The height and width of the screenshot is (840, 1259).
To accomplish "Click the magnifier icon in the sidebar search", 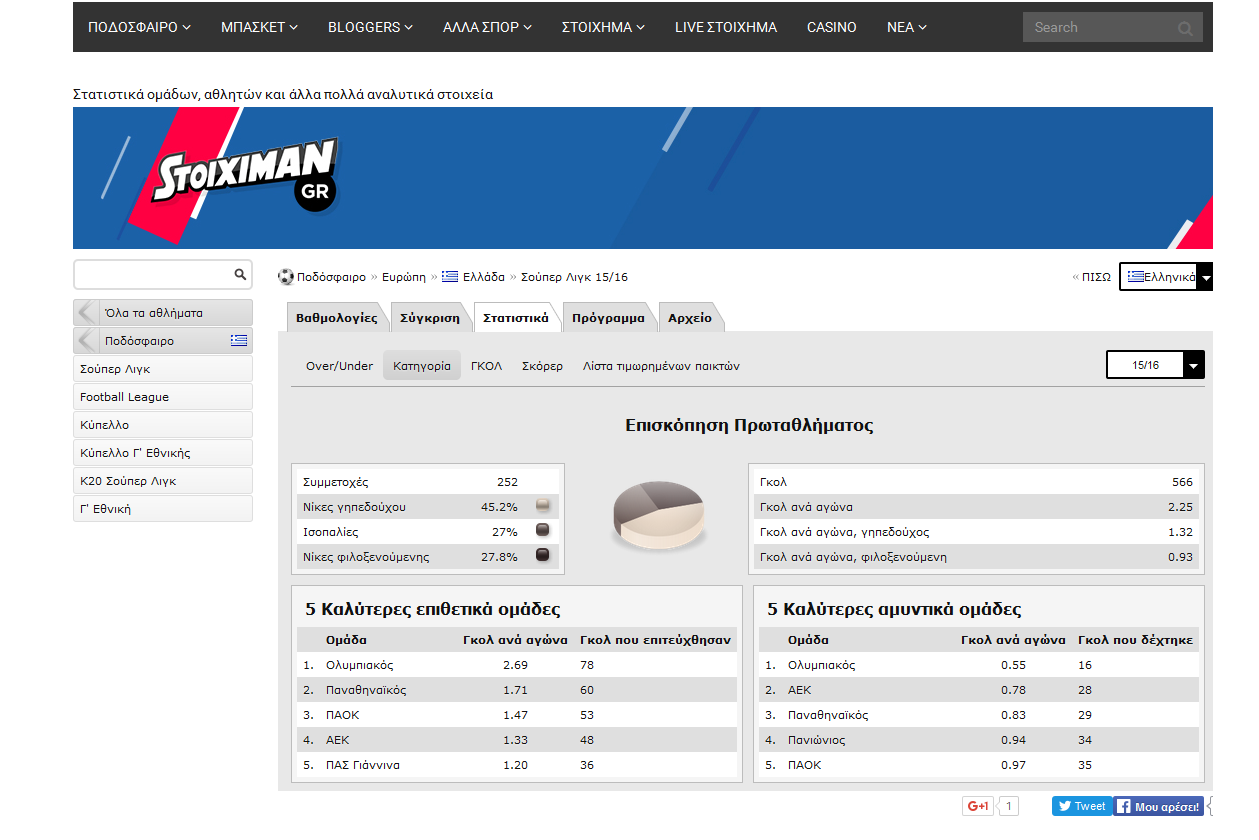I will coord(239,274).
